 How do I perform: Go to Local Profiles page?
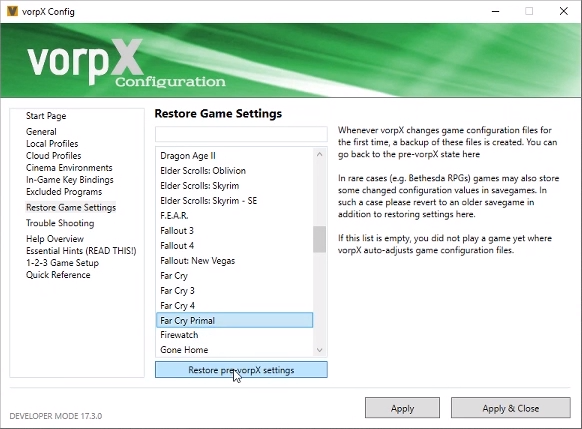coord(52,144)
